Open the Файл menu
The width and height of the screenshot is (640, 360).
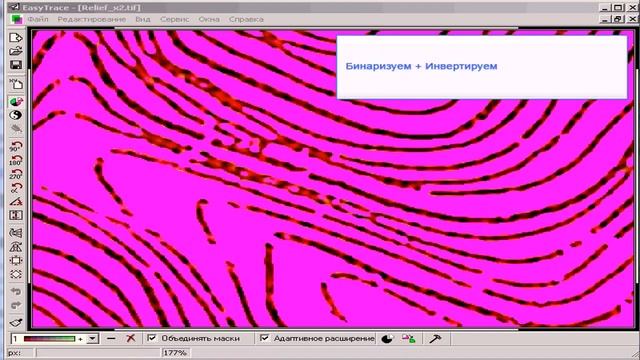38,19
